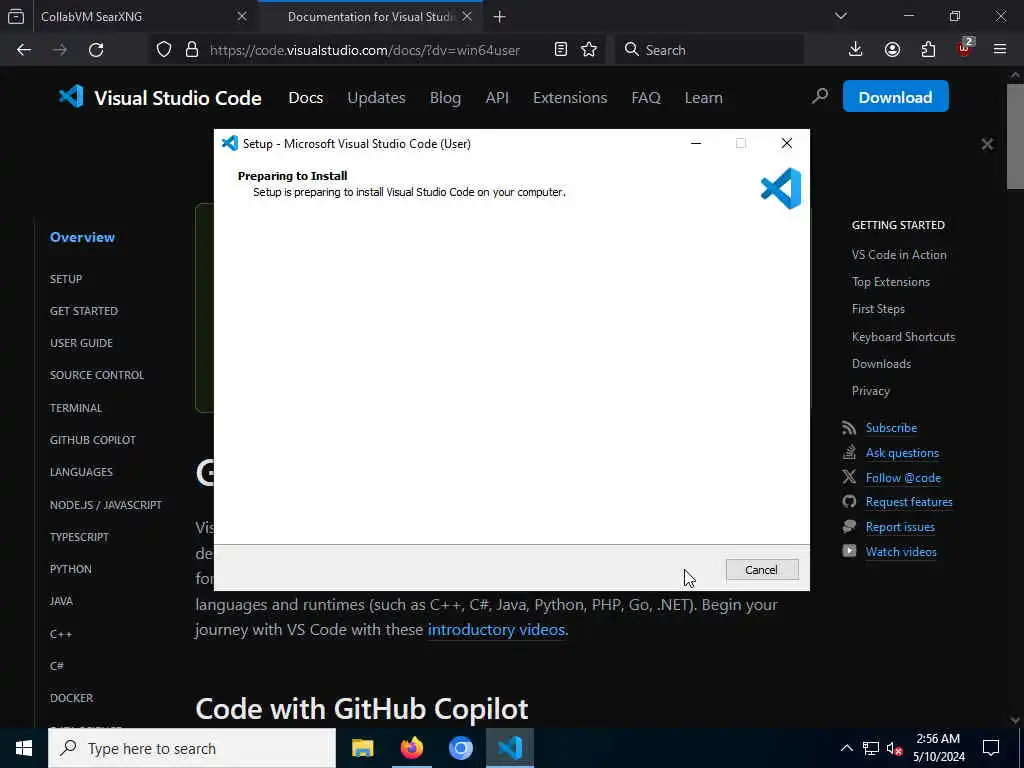Screen dimensions: 1024x768
Task: Open the notification center icon
Action: (x=991, y=748)
